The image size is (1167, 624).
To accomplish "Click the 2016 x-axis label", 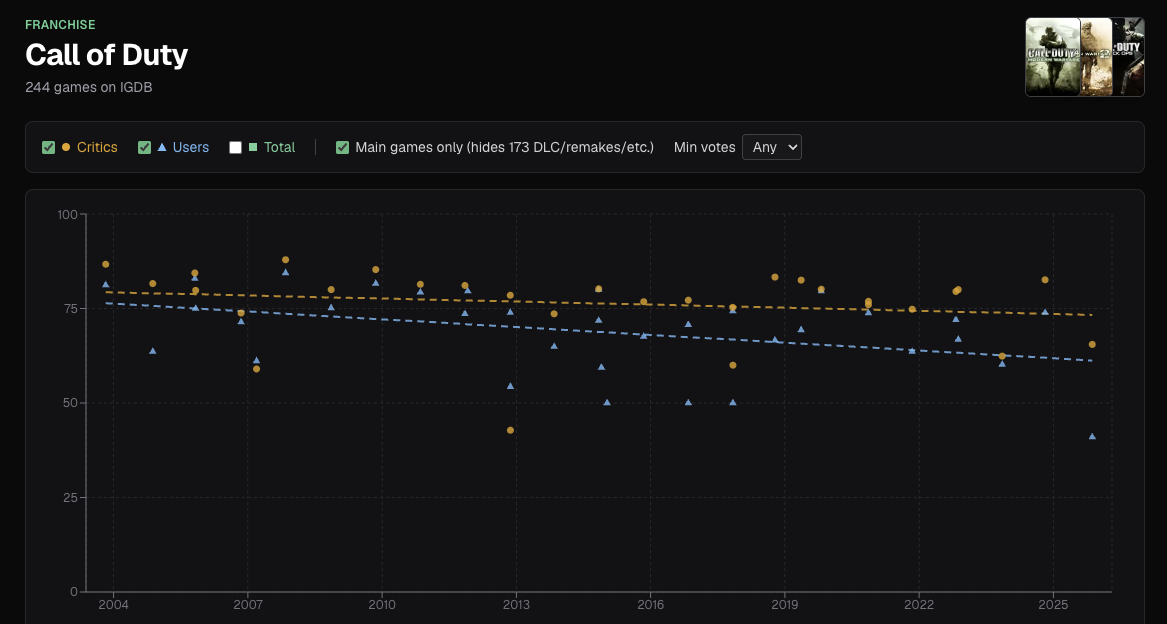I will coord(650,605).
